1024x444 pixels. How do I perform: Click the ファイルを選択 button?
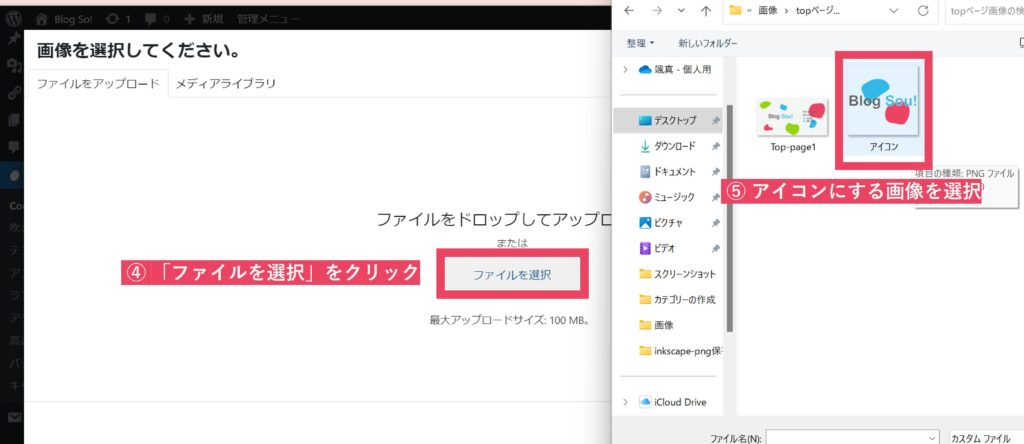pos(511,274)
